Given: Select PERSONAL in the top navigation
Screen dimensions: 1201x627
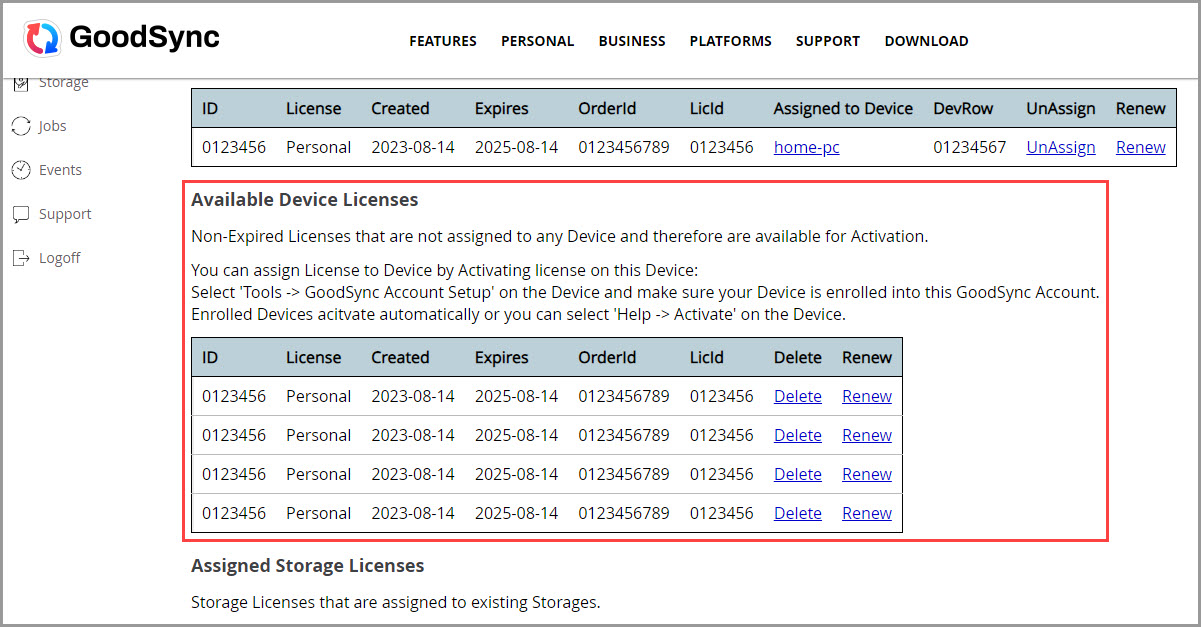Looking at the screenshot, I should pyautogui.click(x=537, y=41).
